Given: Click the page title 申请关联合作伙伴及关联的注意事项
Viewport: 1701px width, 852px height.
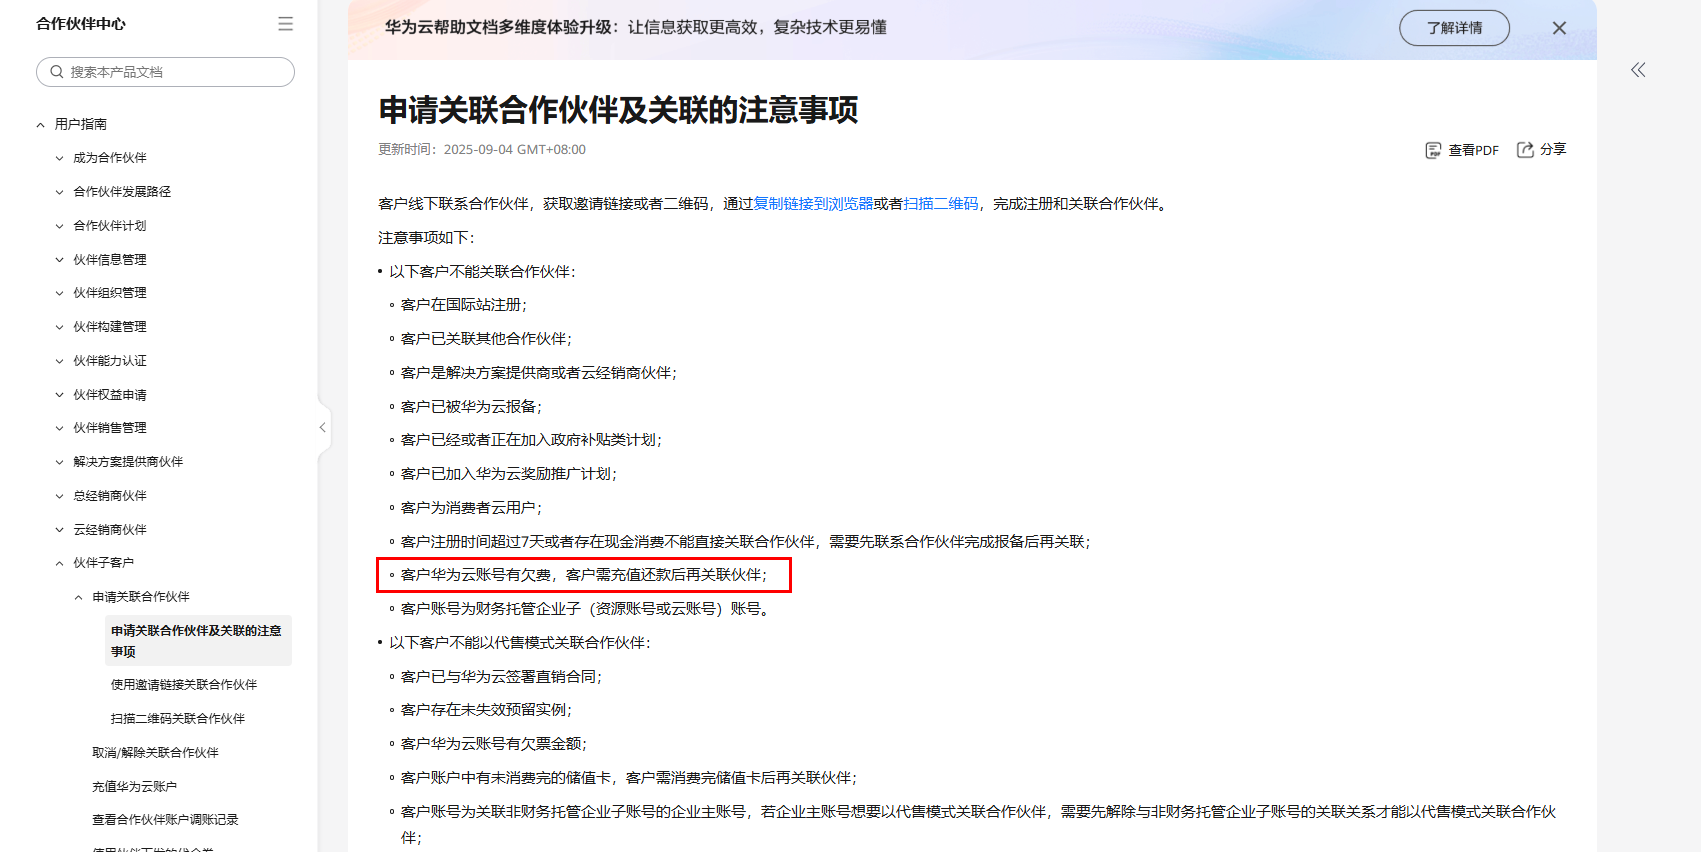Looking at the screenshot, I should tap(618, 110).
